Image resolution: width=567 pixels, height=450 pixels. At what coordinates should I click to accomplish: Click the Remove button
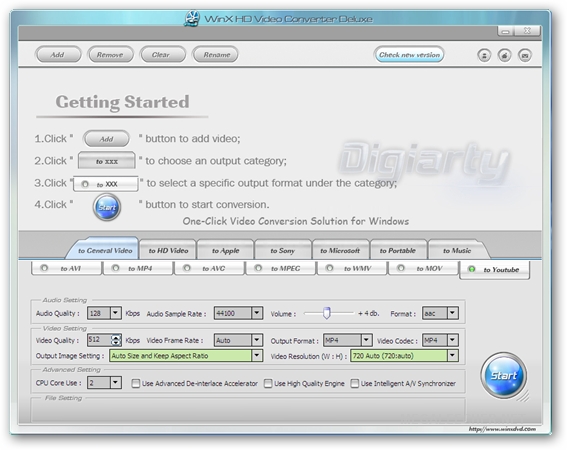click(x=110, y=55)
